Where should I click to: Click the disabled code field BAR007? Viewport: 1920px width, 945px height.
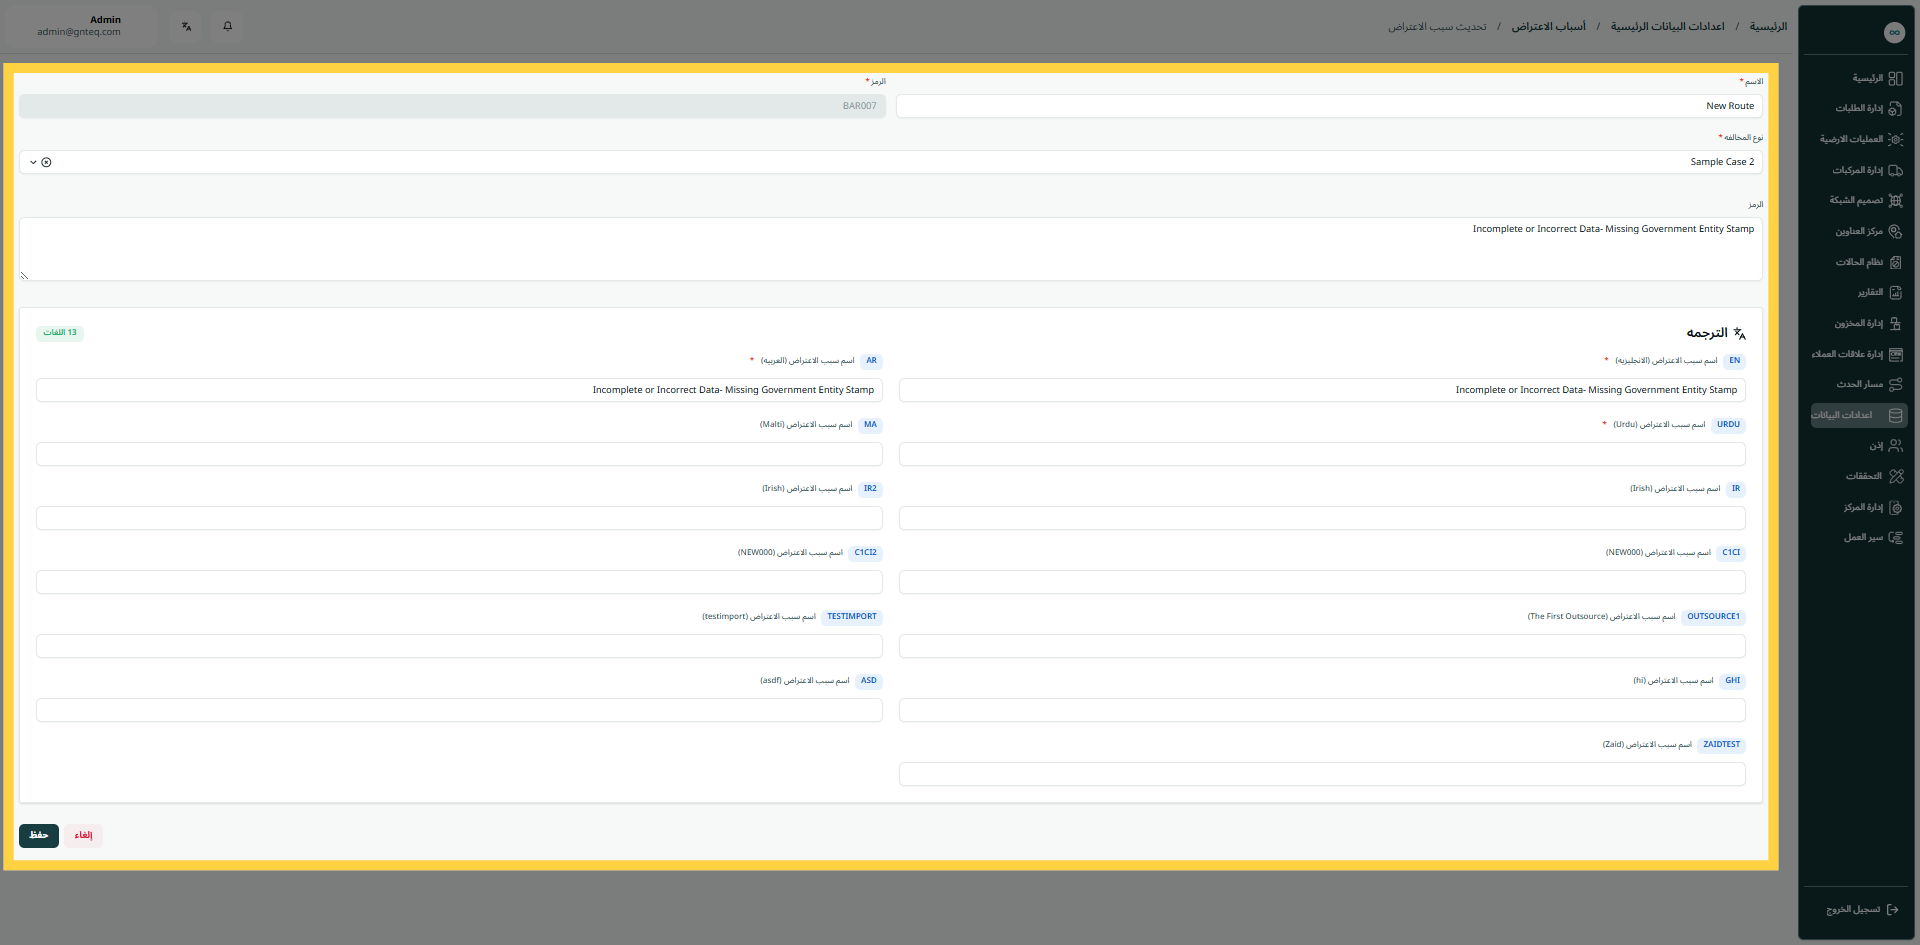452,106
